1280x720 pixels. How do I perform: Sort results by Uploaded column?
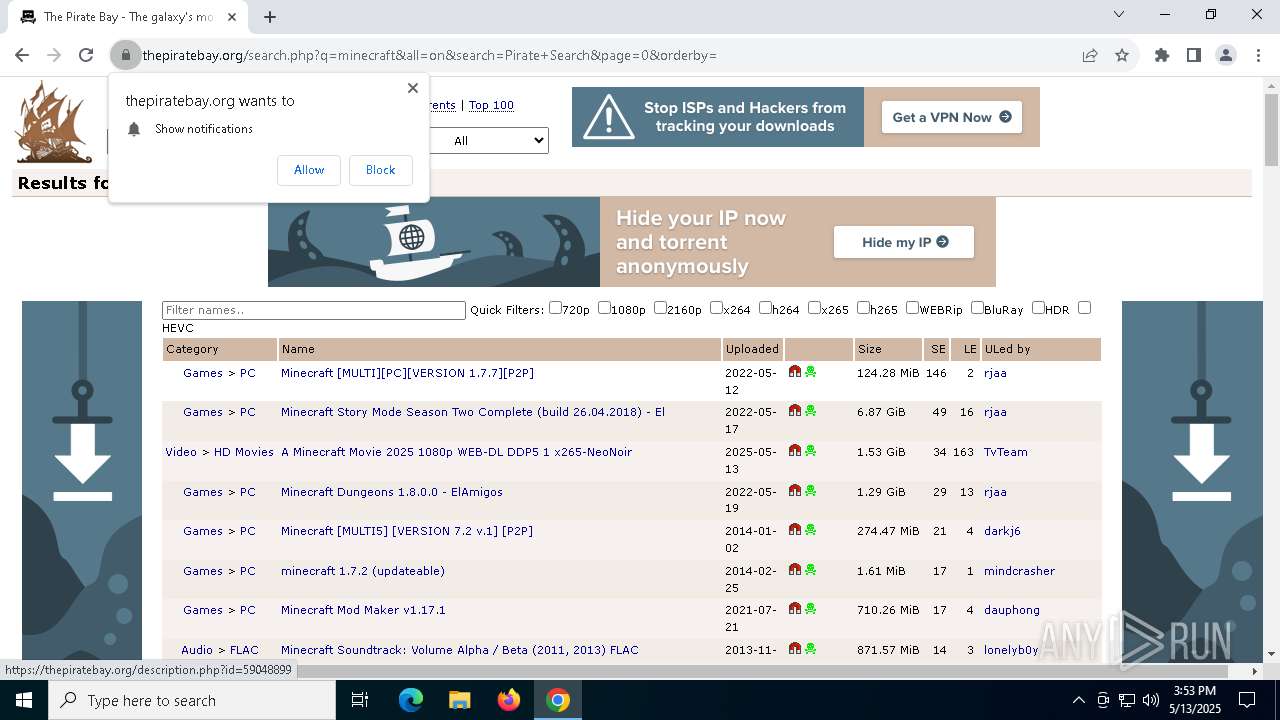(x=752, y=349)
